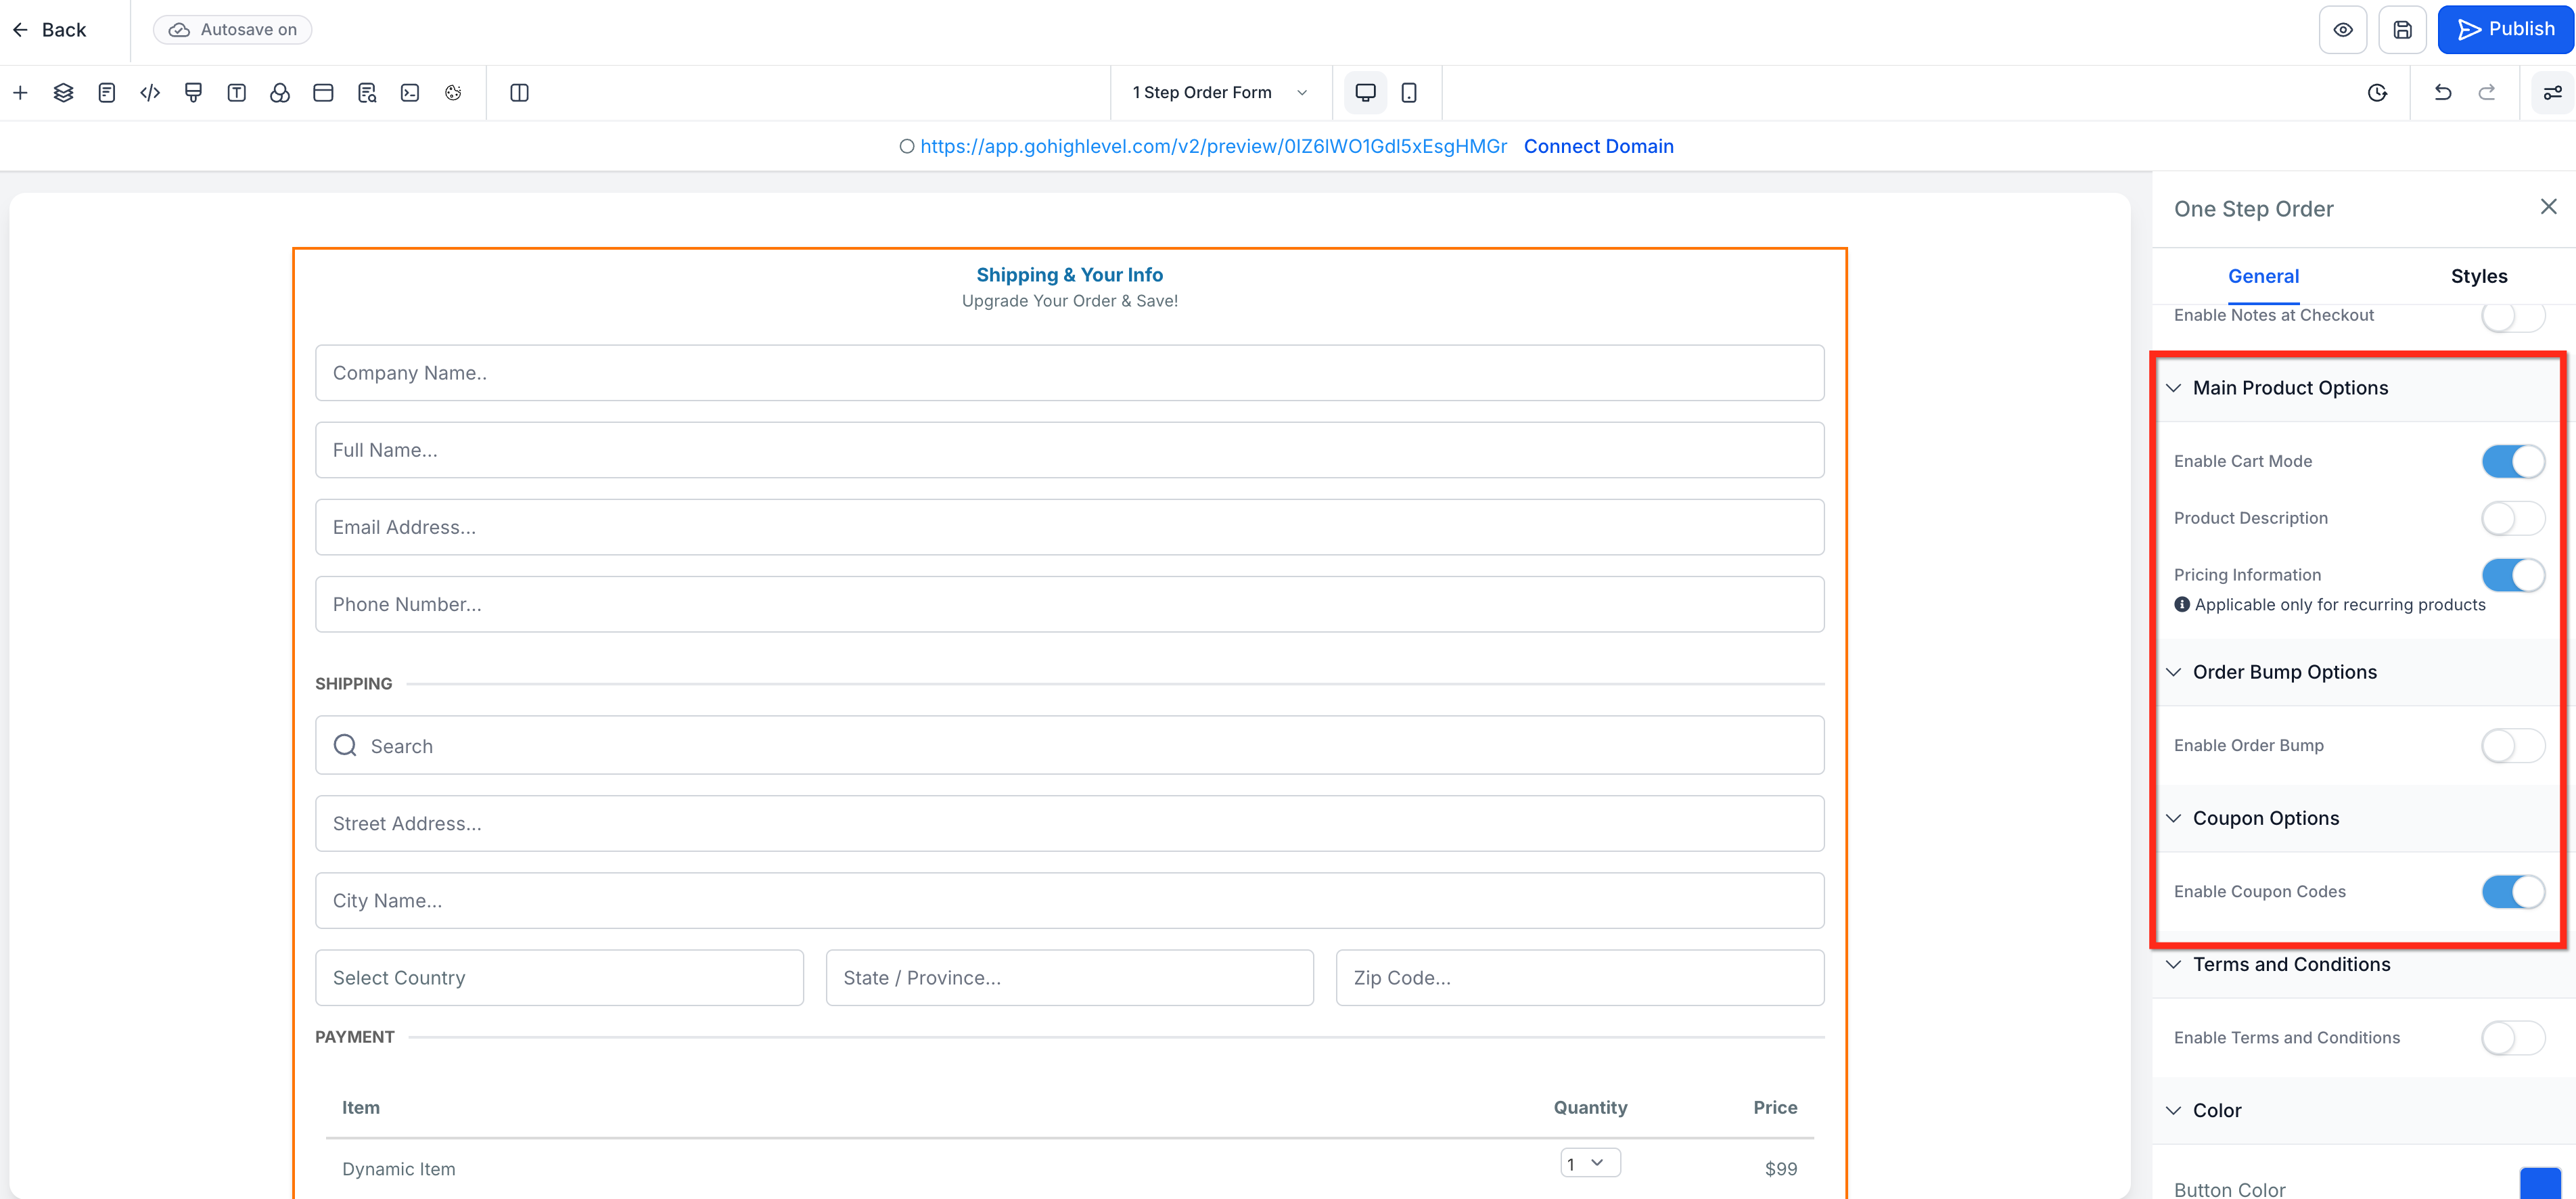2576x1199 pixels.
Task: Click the Publish button
Action: (x=2504, y=30)
